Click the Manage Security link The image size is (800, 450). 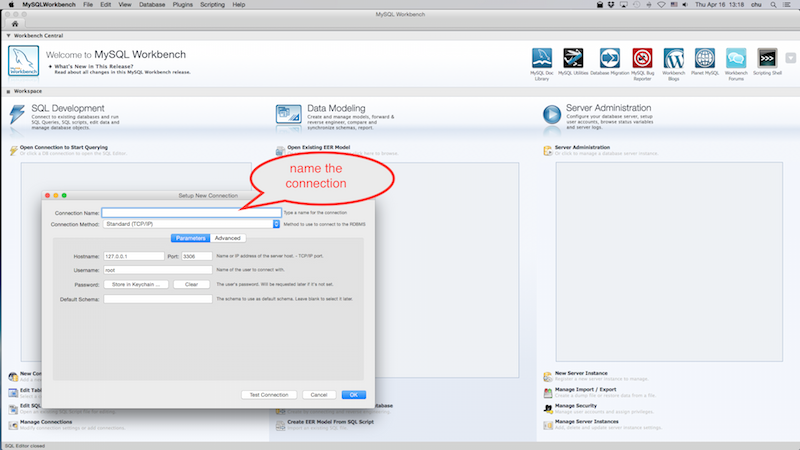pos(577,407)
